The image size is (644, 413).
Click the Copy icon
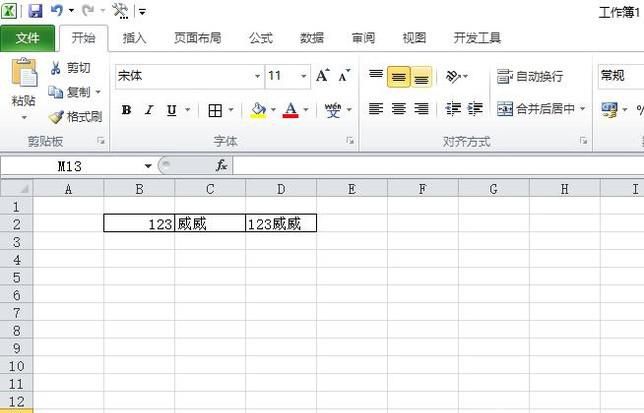pos(55,92)
